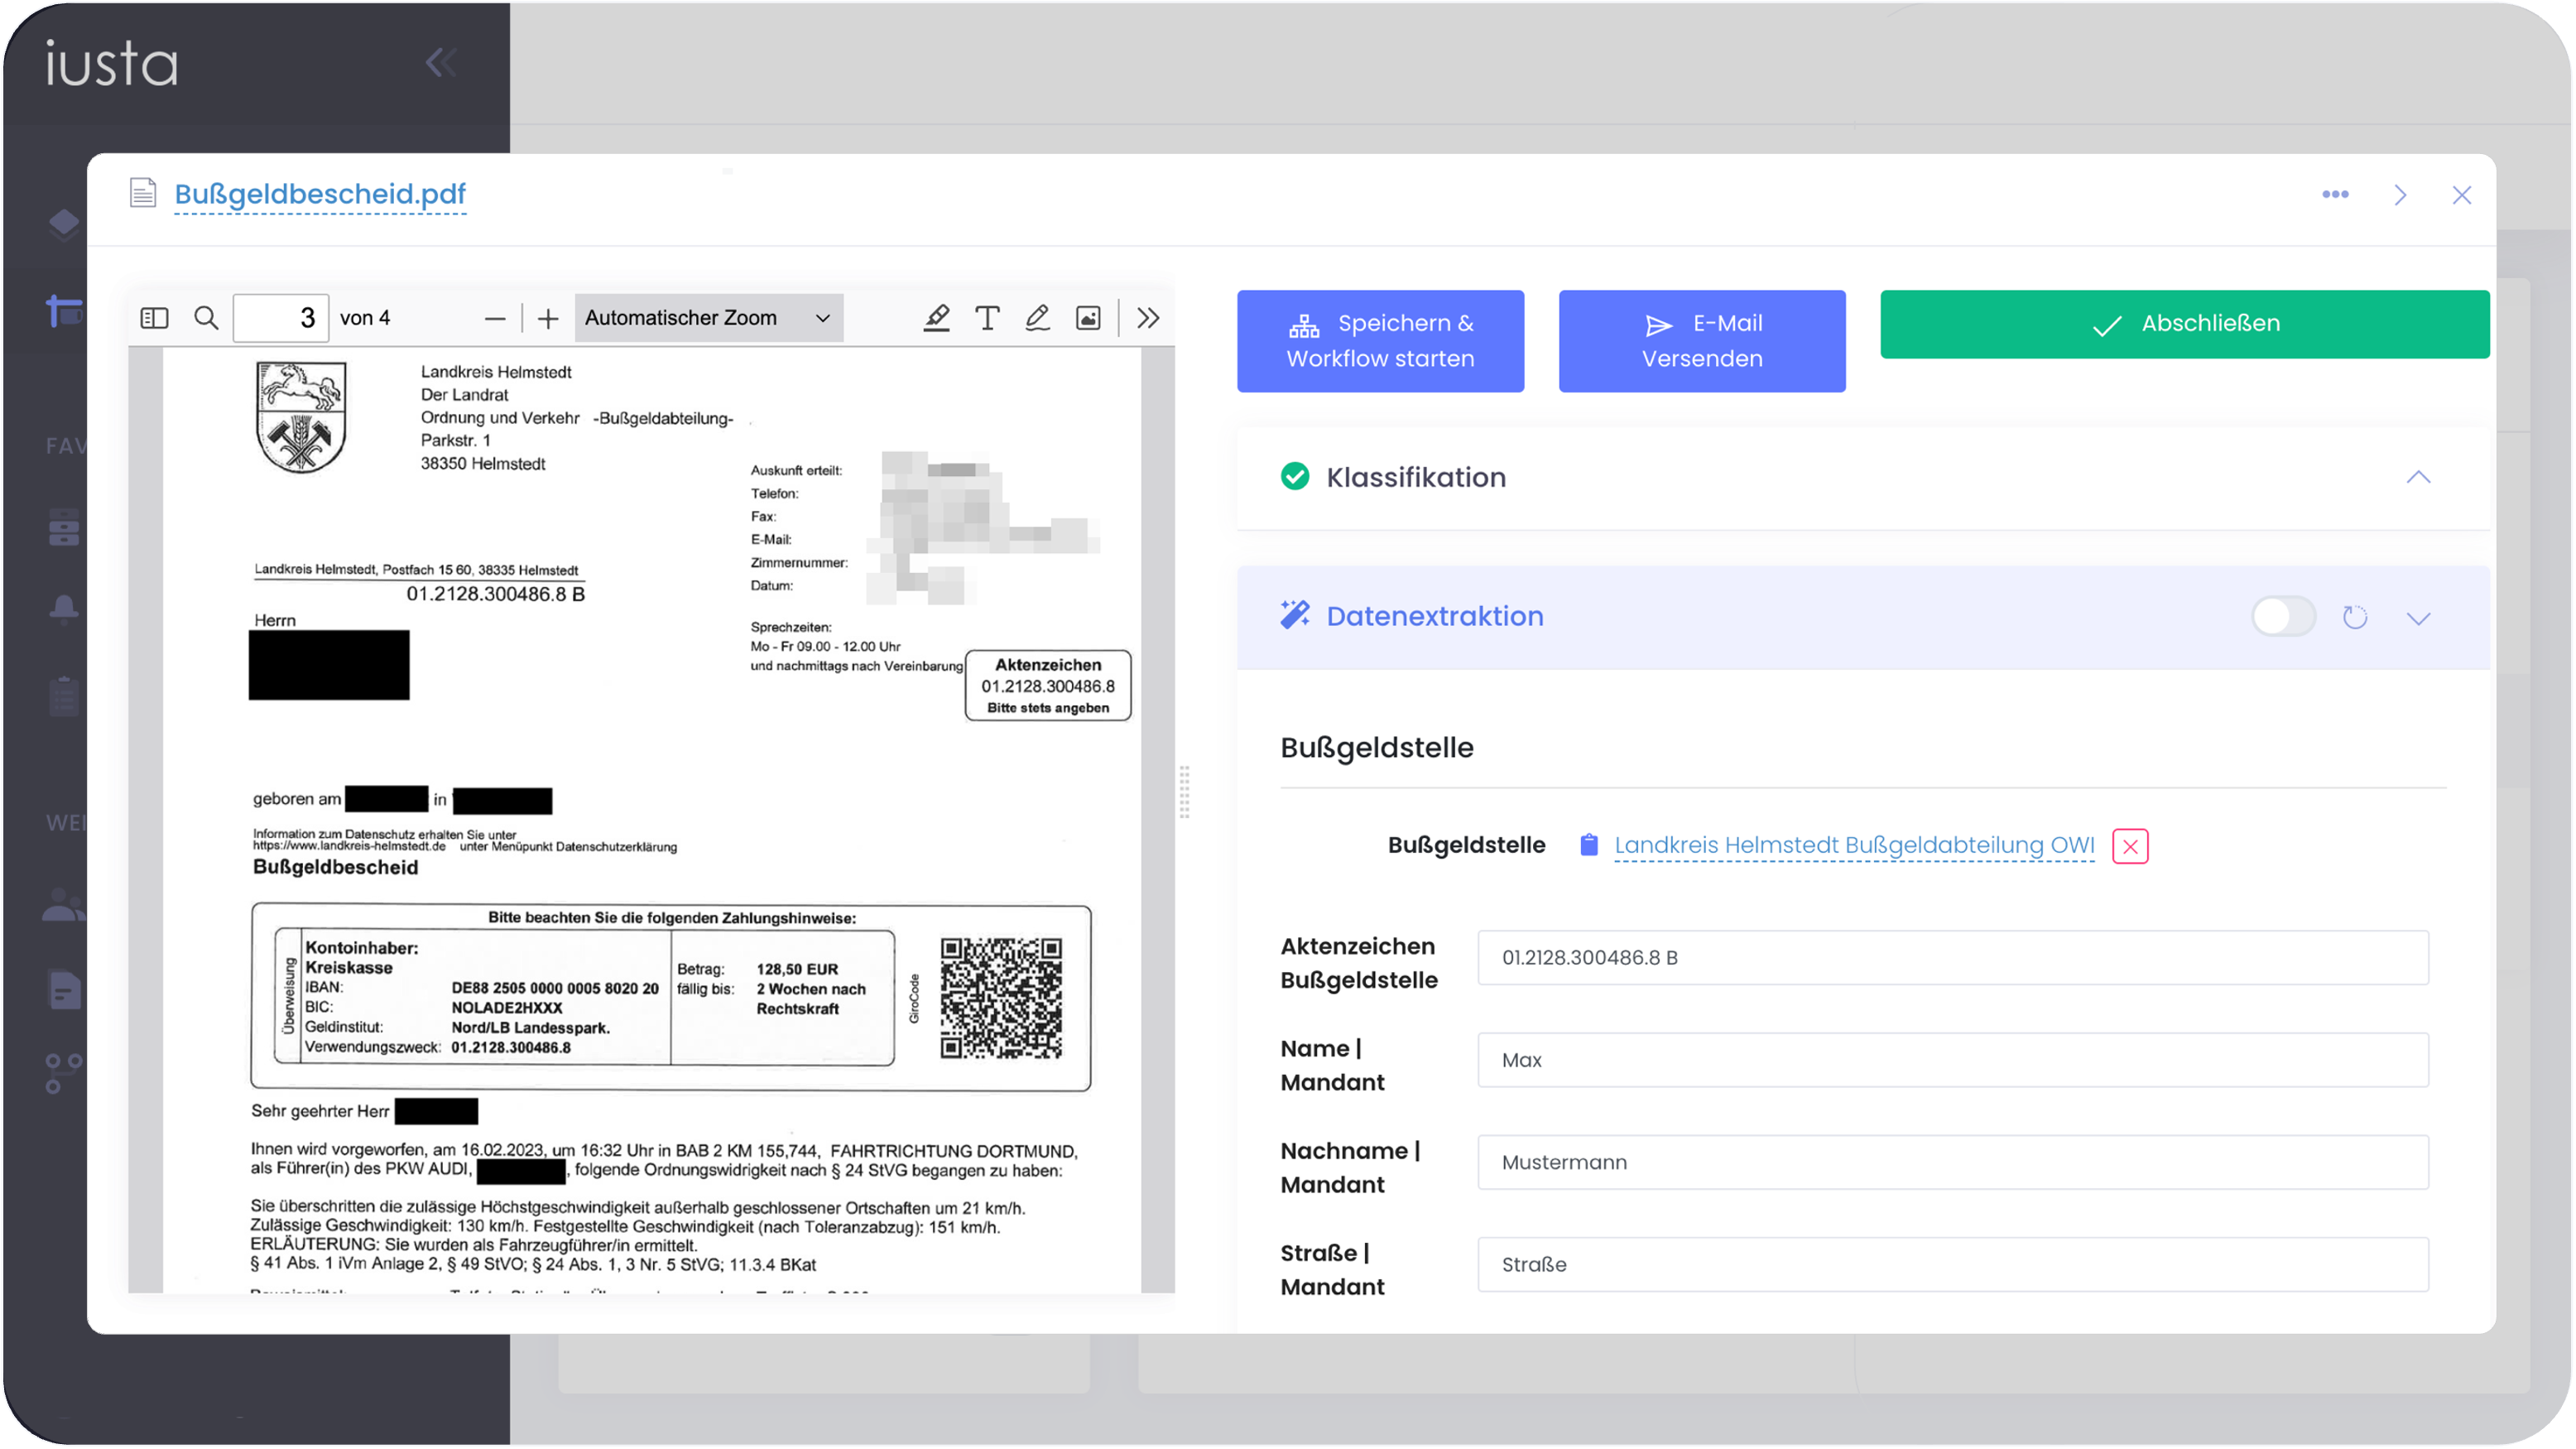This screenshot has height=1449, width=2576.
Task: Collapse the Klassifikation section
Action: pyautogui.click(x=2419, y=477)
